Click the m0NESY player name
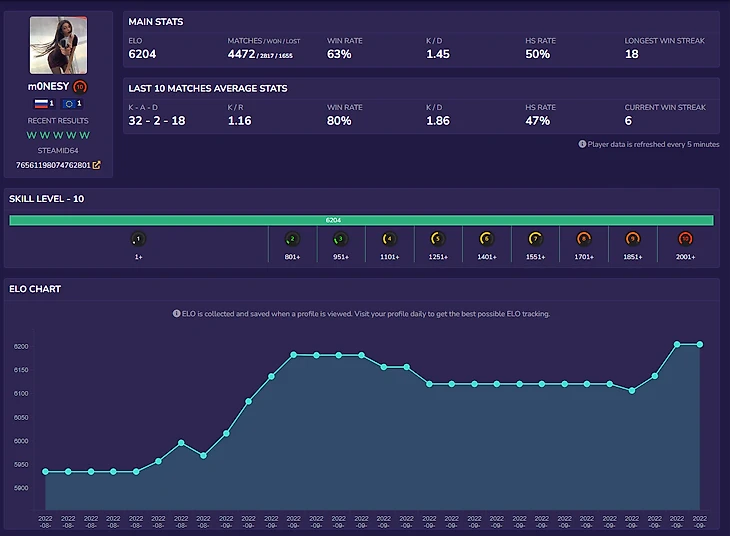The width and height of the screenshot is (730, 536). click(48, 87)
